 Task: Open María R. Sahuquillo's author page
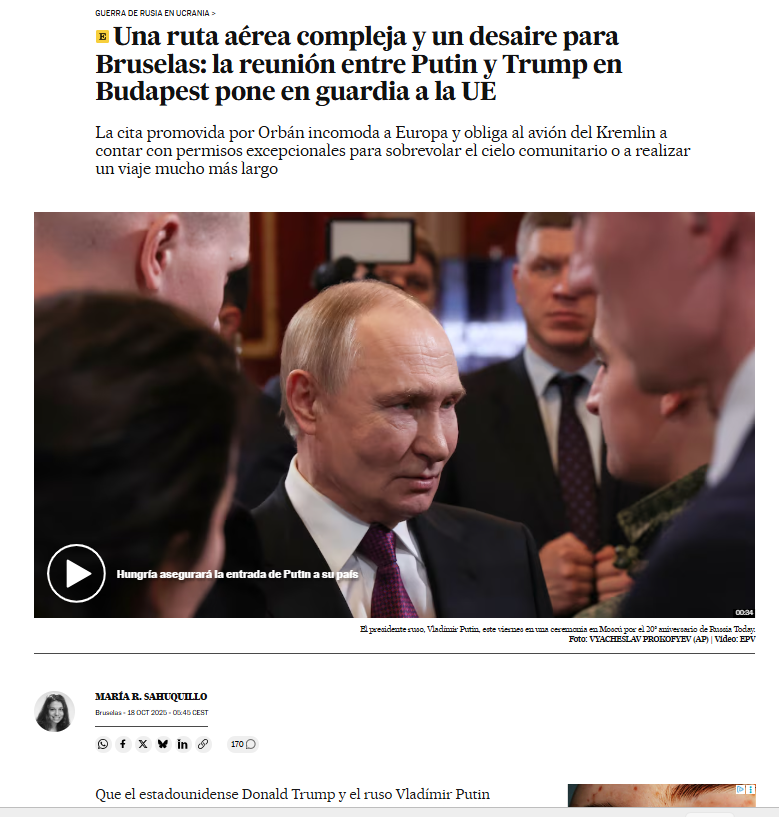click(x=151, y=697)
